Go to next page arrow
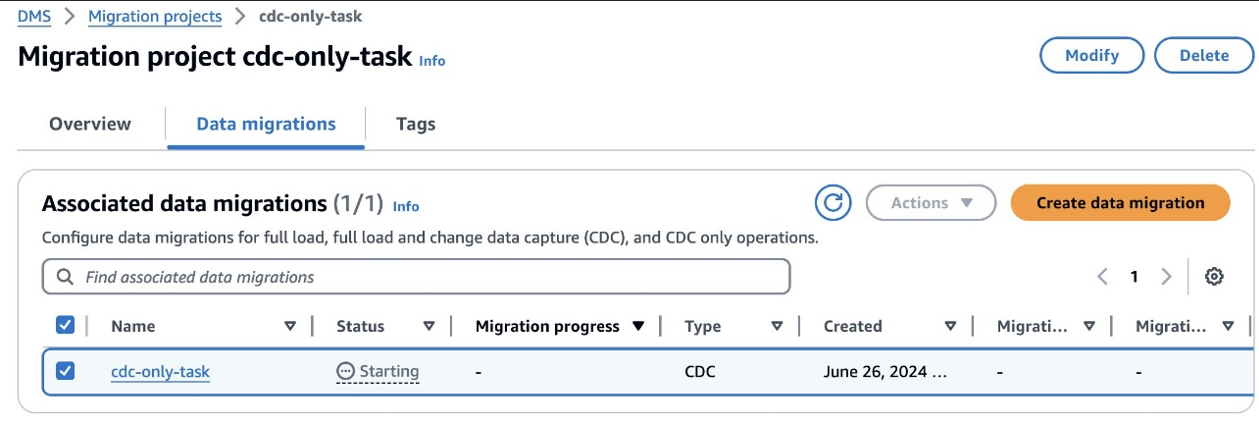The height and width of the screenshot is (422, 1259). tap(1166, 277)
